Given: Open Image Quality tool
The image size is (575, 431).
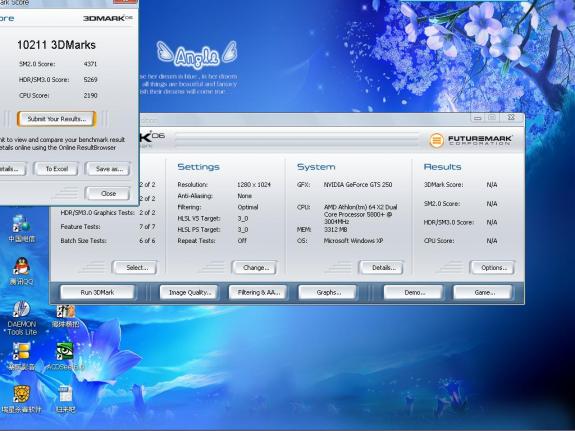Looking at the screenshot, I should pos(189,292).
